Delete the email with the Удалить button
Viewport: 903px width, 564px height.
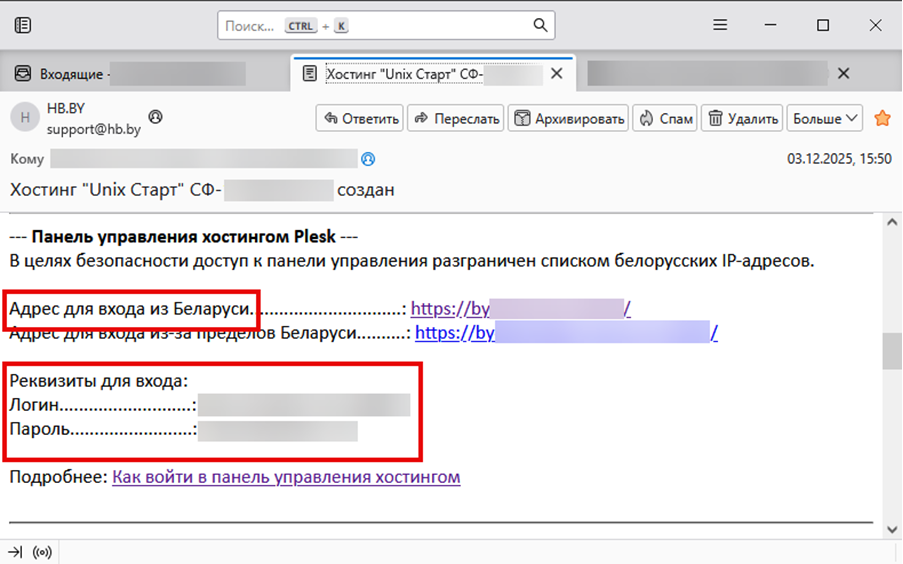click(x=742, y=118)
